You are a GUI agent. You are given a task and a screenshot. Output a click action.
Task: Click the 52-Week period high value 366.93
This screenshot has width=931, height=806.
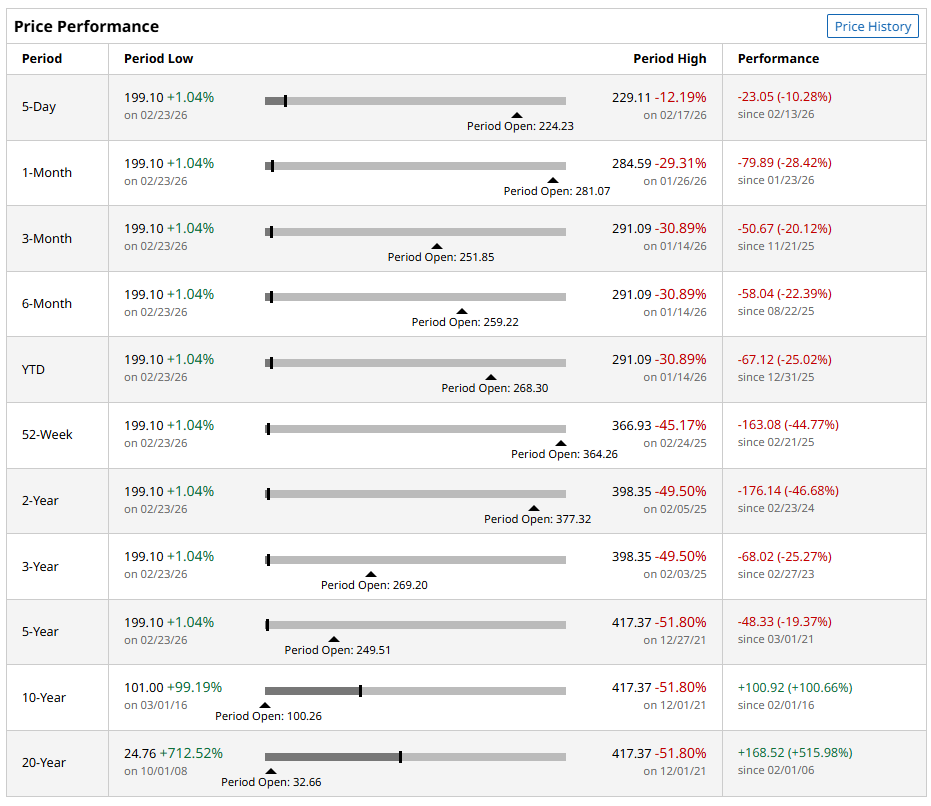[631, 425]
